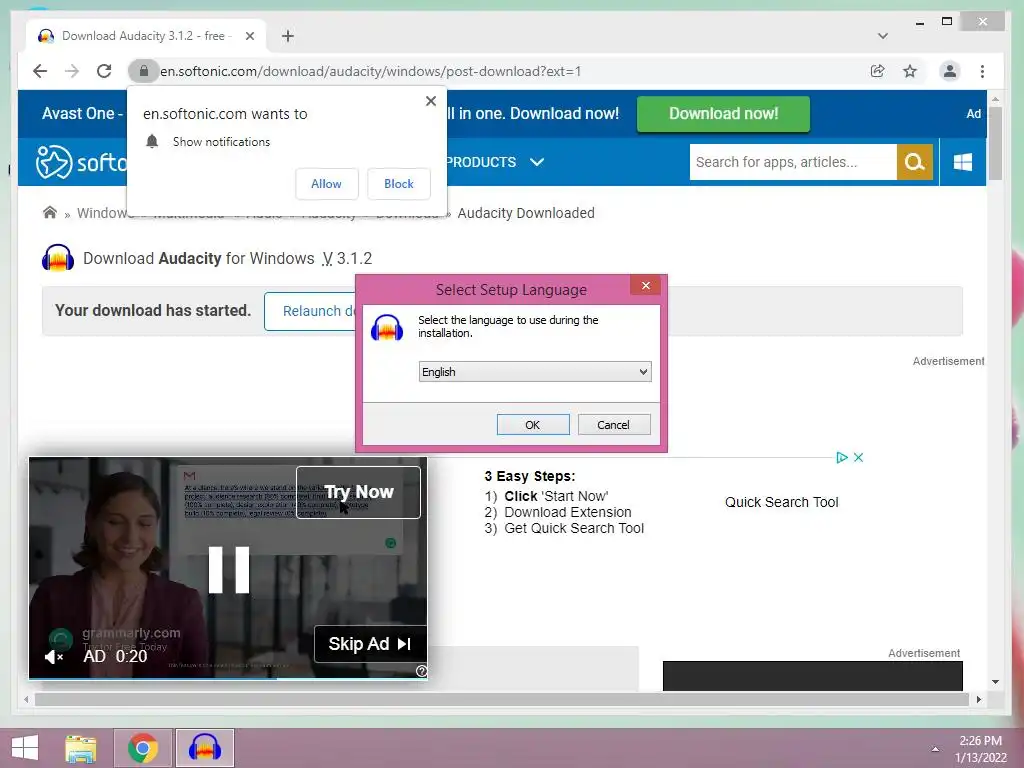Click the green Download now! button
The height and width of the screenshot is (768, 1024).
(723, 114)
